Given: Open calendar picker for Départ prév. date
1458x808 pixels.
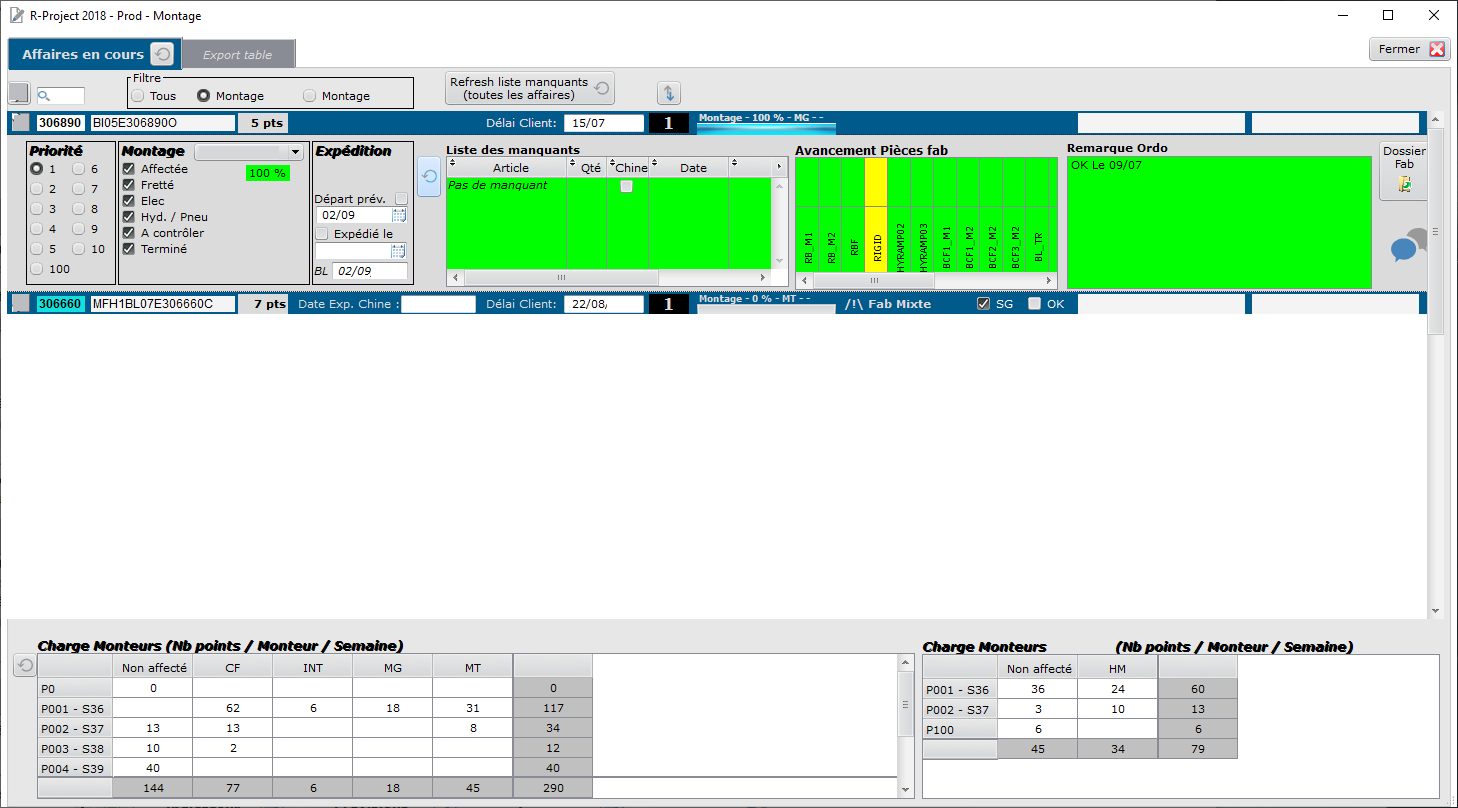Looking at the screenshot, I should click(x=399, y=215).
